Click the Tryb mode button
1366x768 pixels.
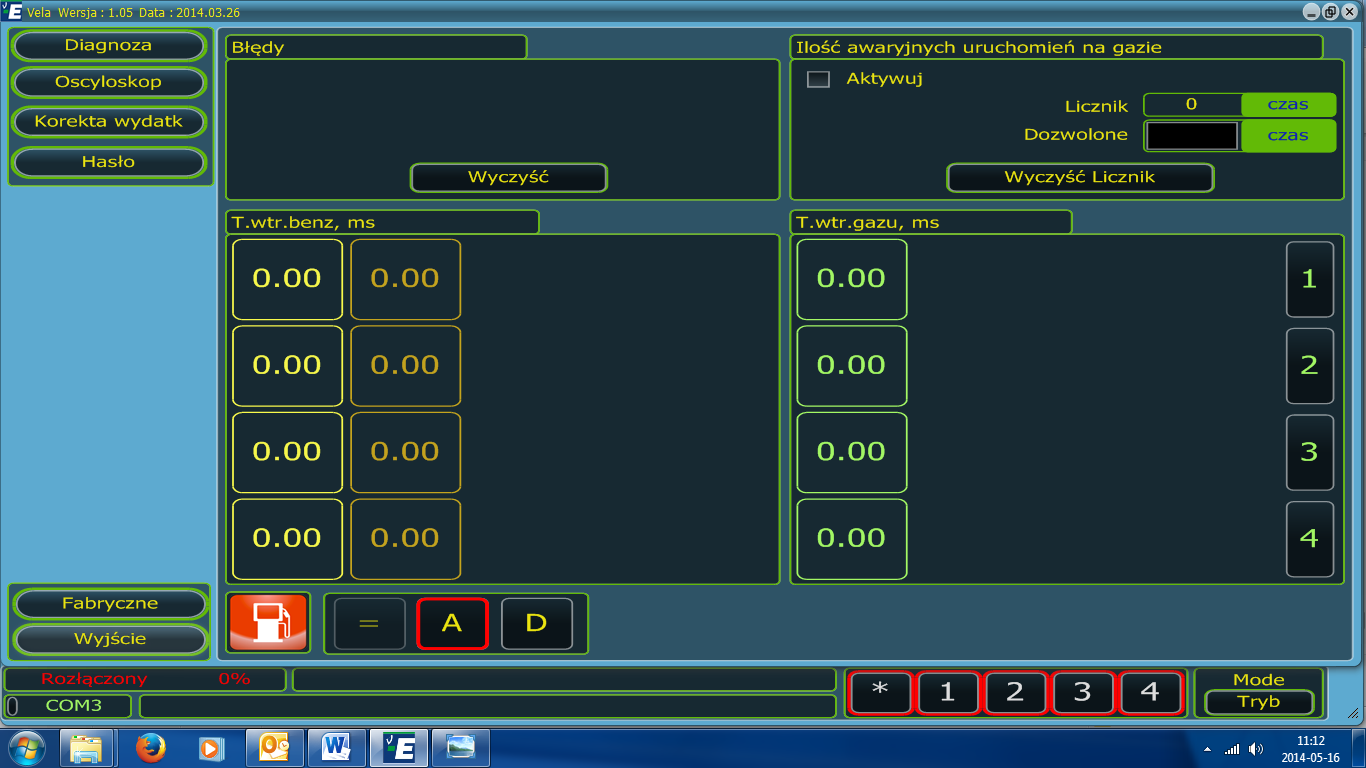[x=1258, y=701]
